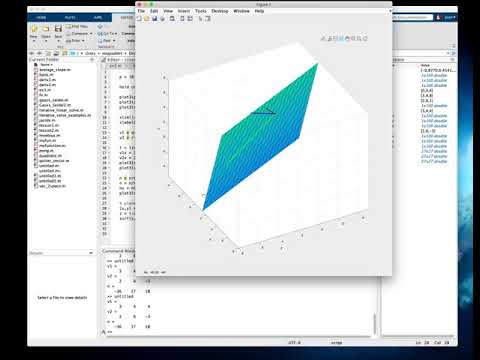Click Insert Legend icon in figure toolbar

click(190, 19)
